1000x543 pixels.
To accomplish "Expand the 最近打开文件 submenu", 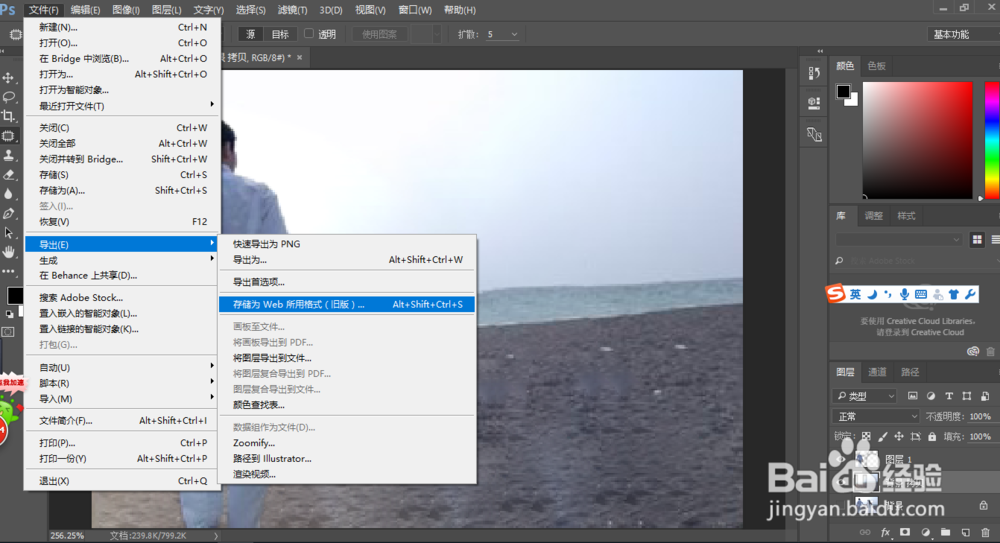I will click(122, 106).
